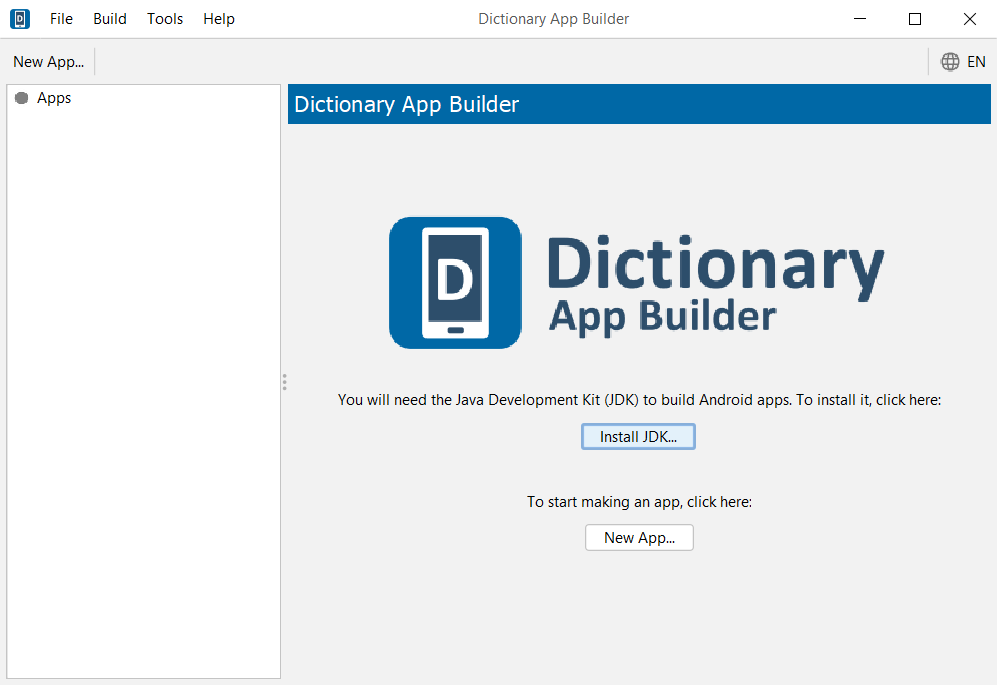Open the EN language selector
This screenshot has width=997, height=685.
[976, 62]
